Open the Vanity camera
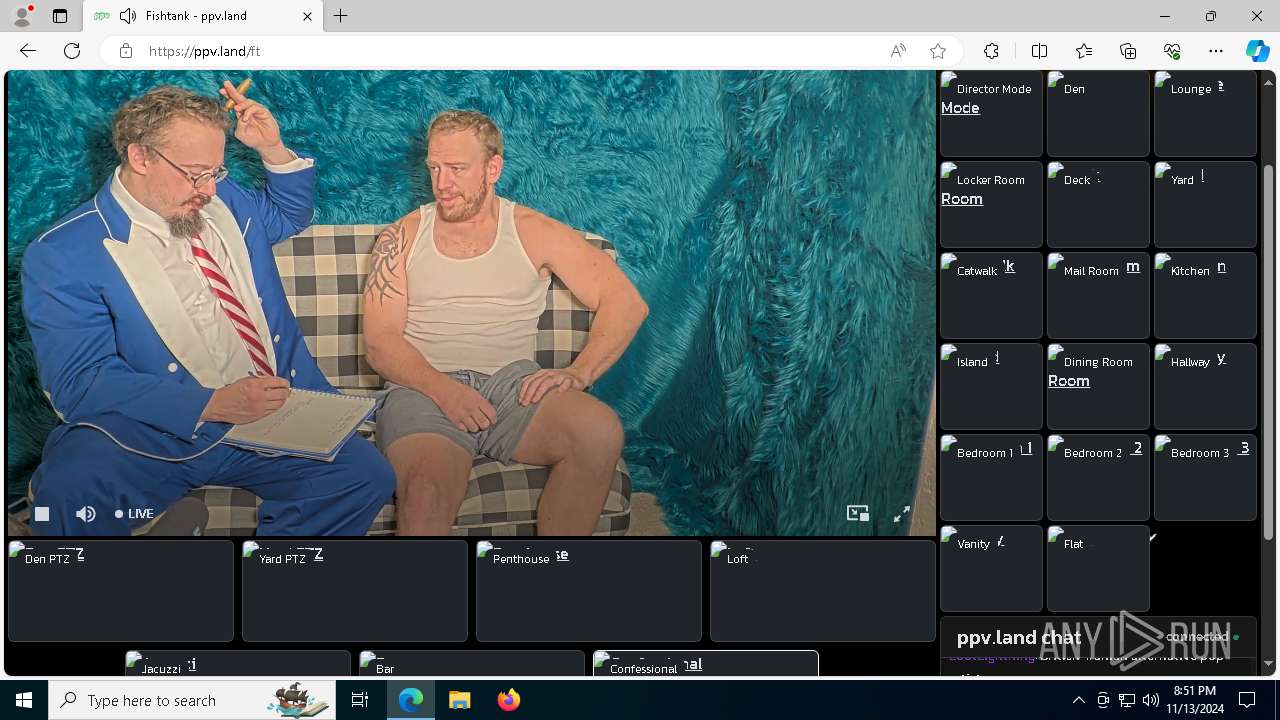Viewport: 1280px width, 720px height. (x=991, y=568)
